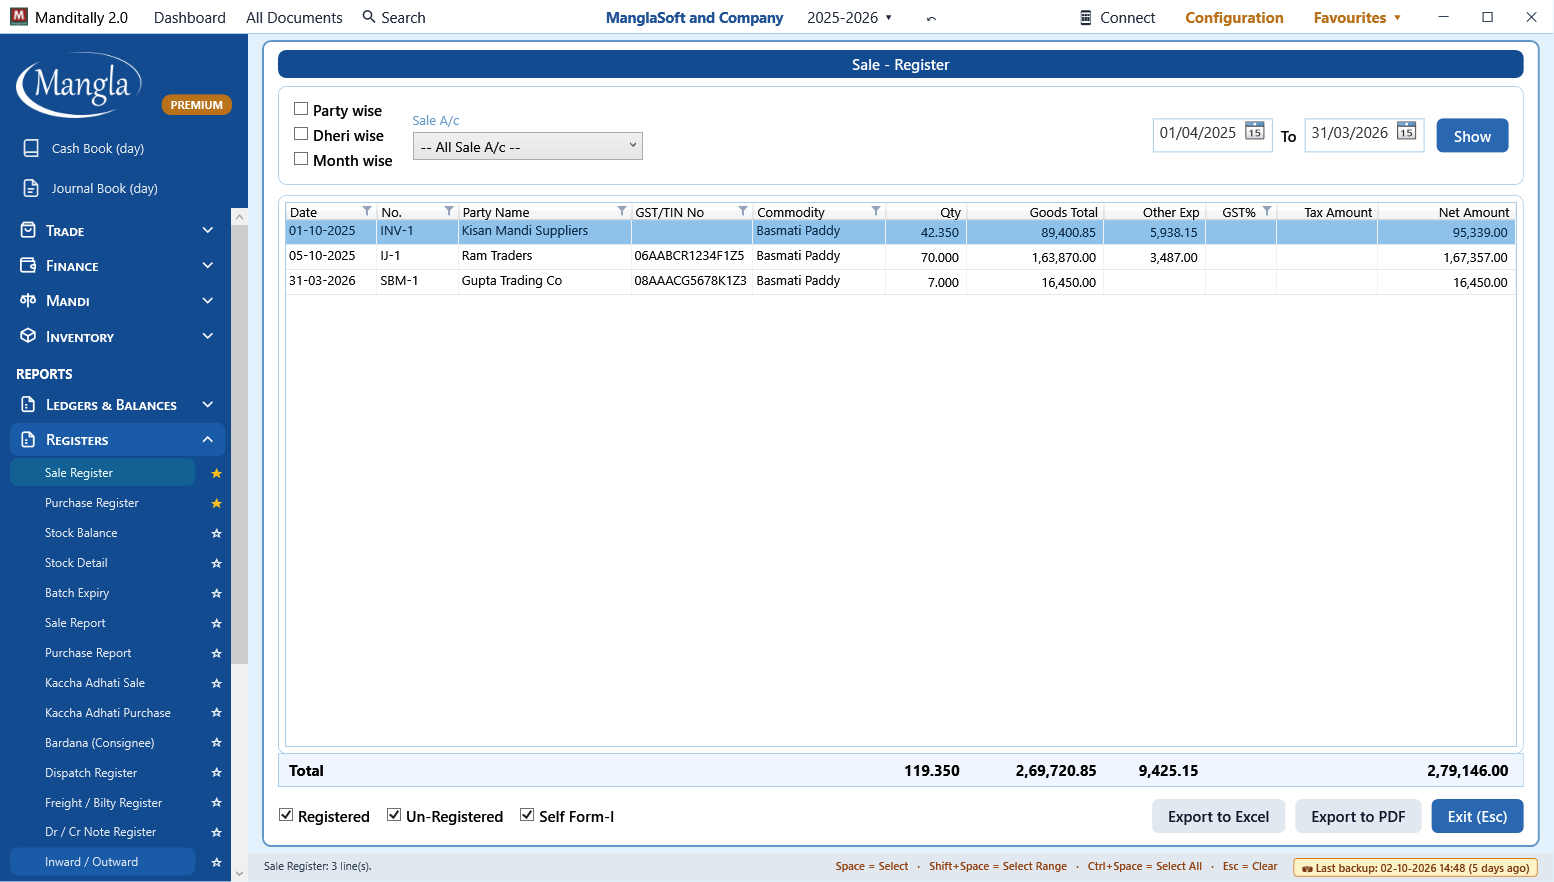
Task: Select the Ram Traders row
Action: pos(900,257)
